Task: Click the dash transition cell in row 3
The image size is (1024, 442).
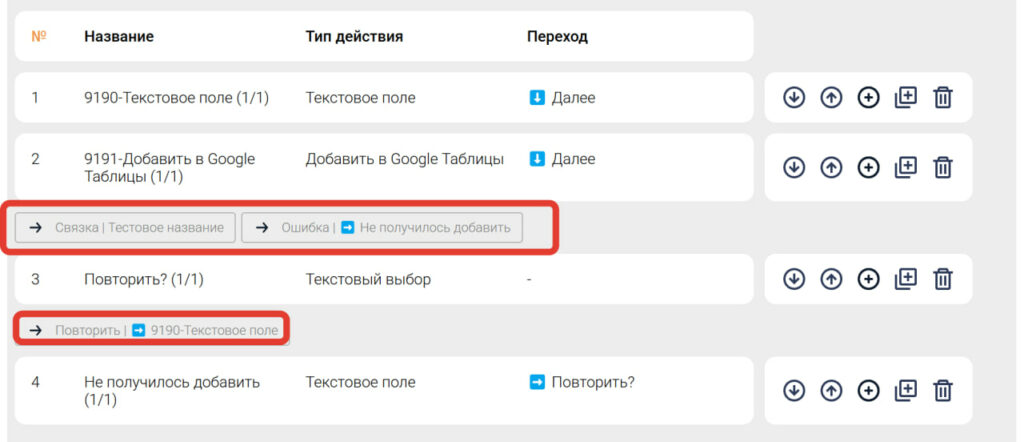Action: coord(529,279)
